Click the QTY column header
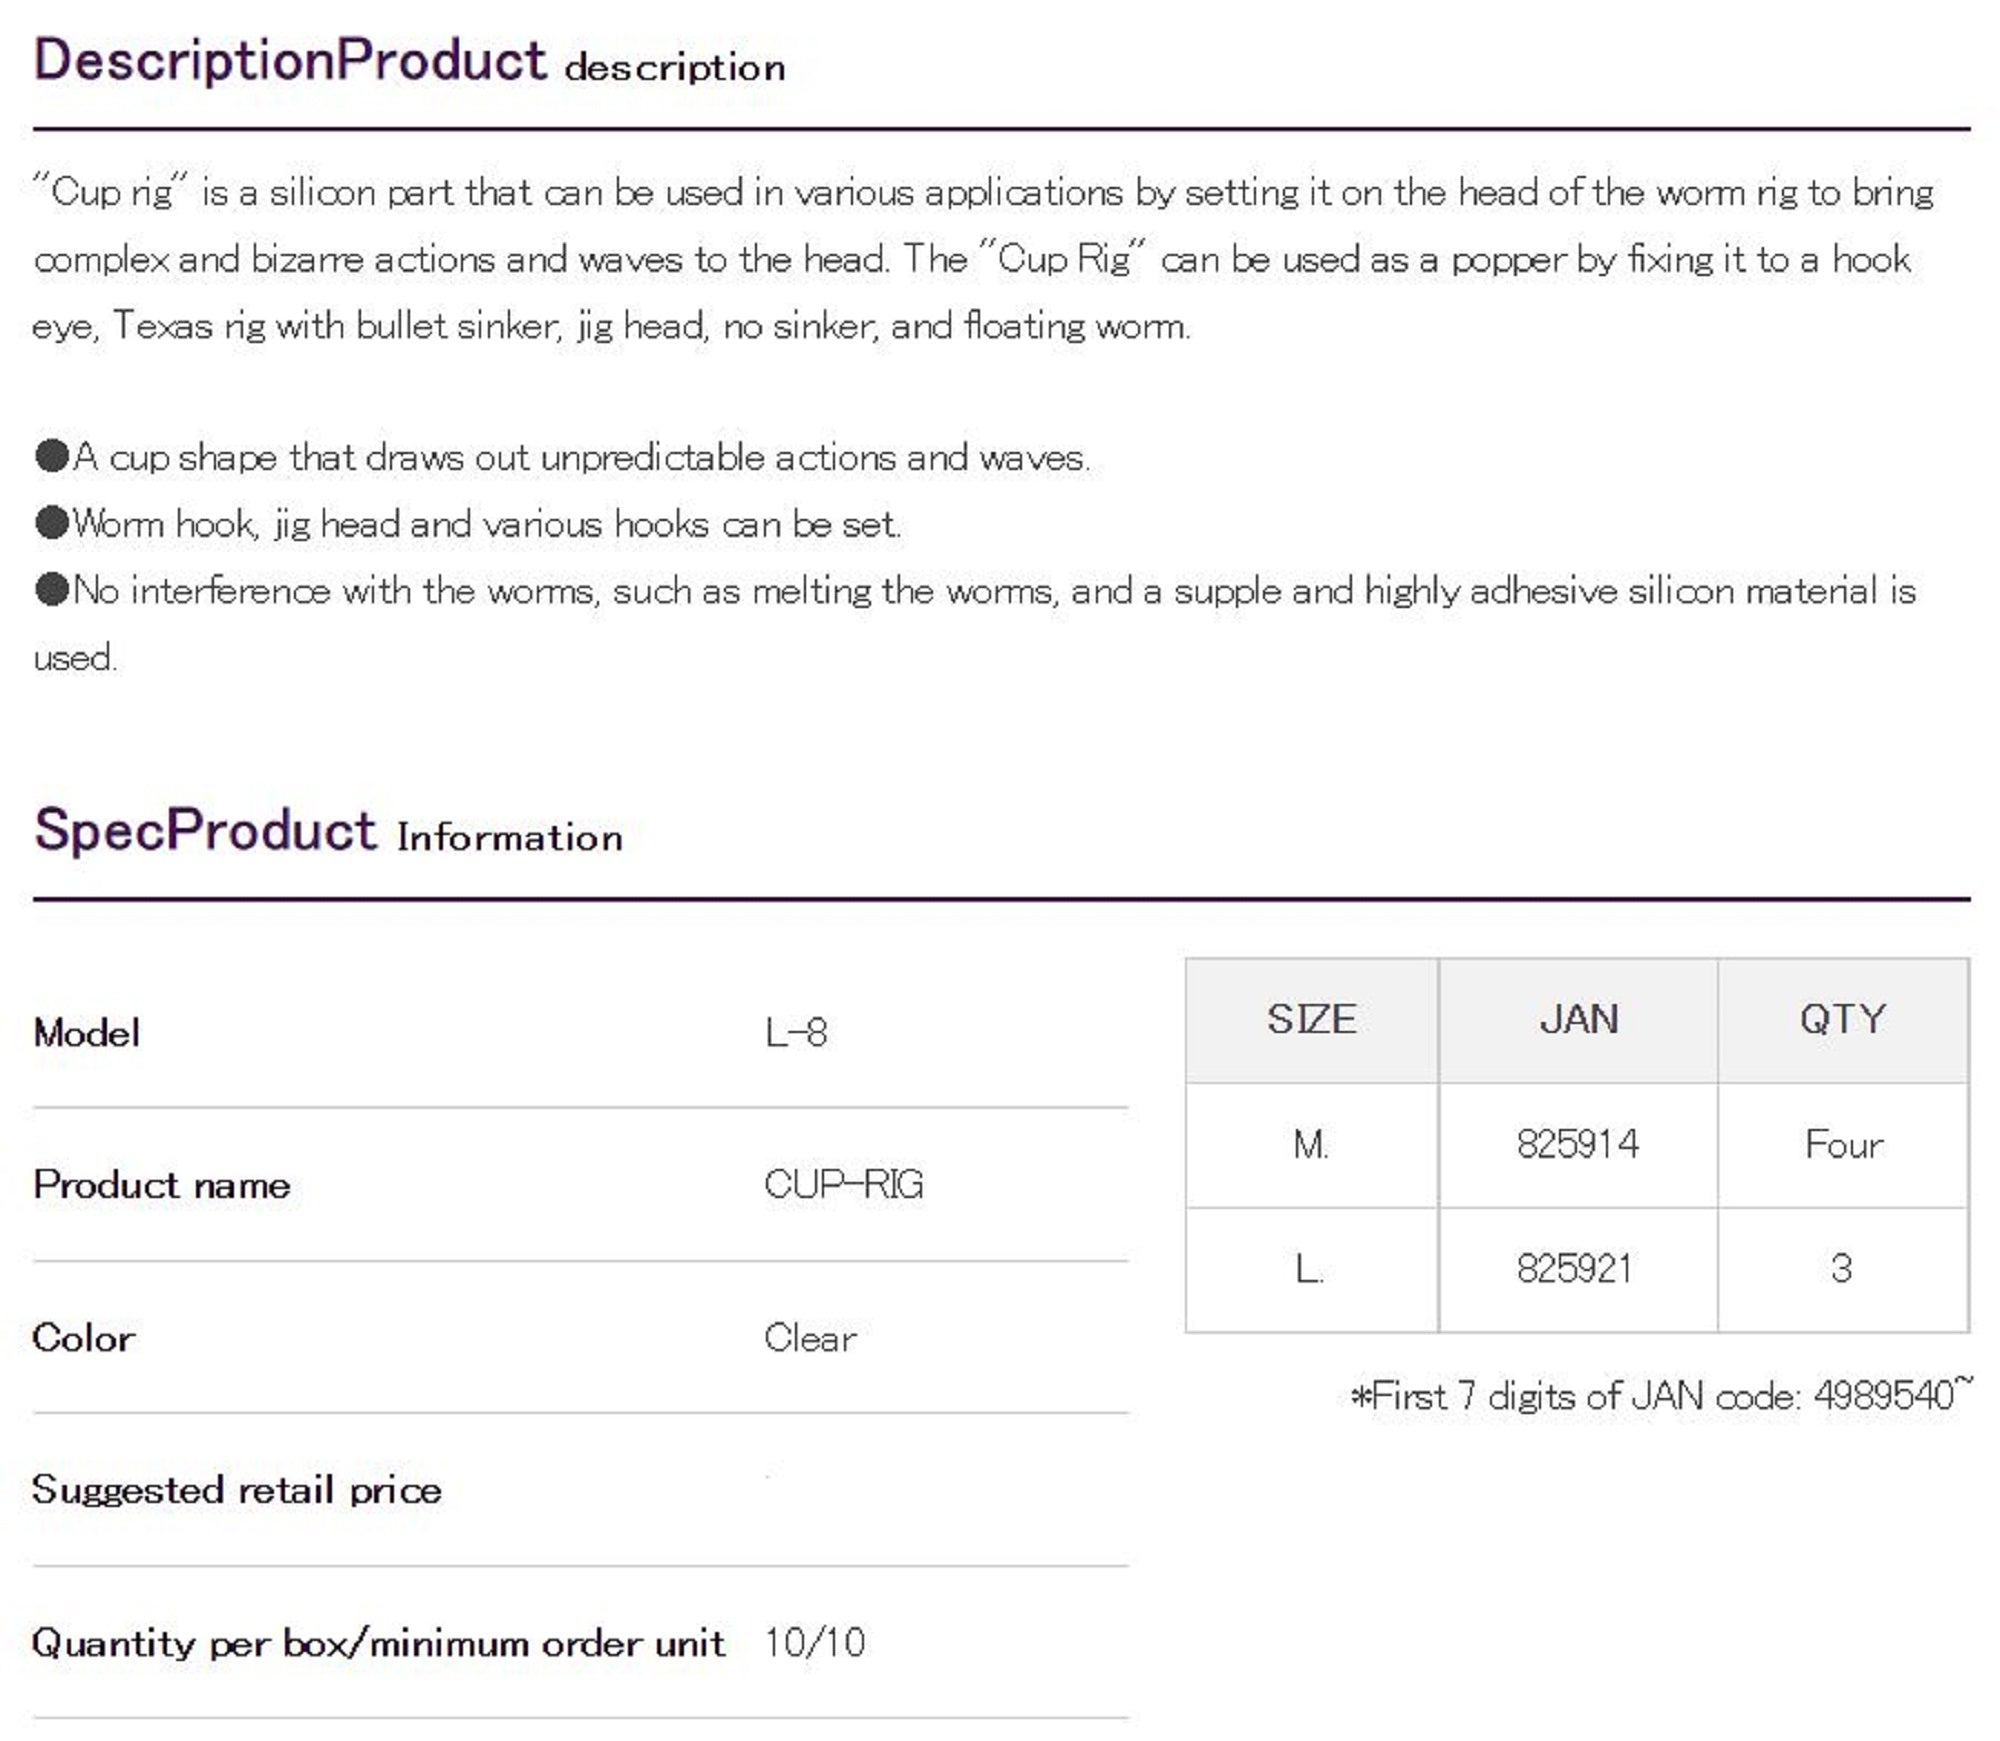Viewport: 2000px width, 1741px height. click(1843, 1019)
